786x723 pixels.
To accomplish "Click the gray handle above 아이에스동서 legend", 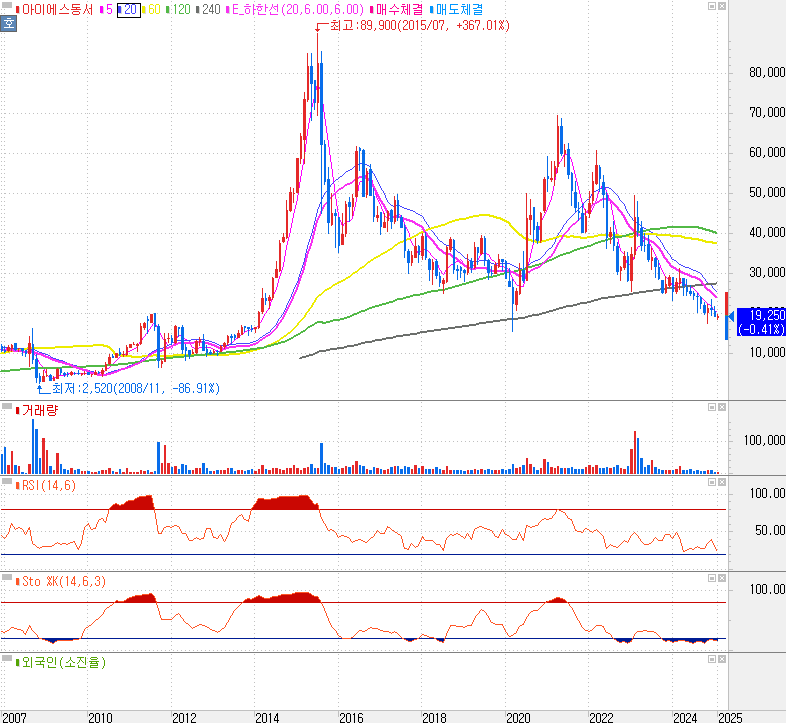I will click(7, 5).
